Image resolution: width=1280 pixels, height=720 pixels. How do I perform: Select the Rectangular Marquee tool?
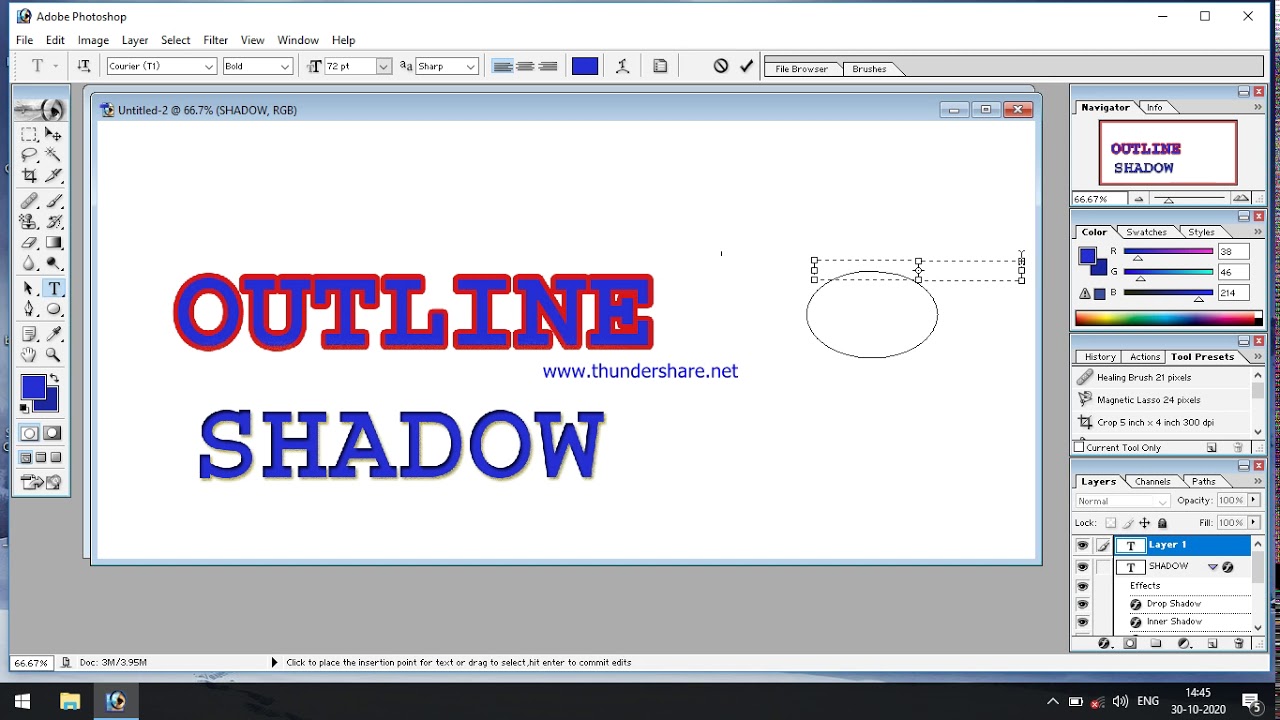[29, 135]
